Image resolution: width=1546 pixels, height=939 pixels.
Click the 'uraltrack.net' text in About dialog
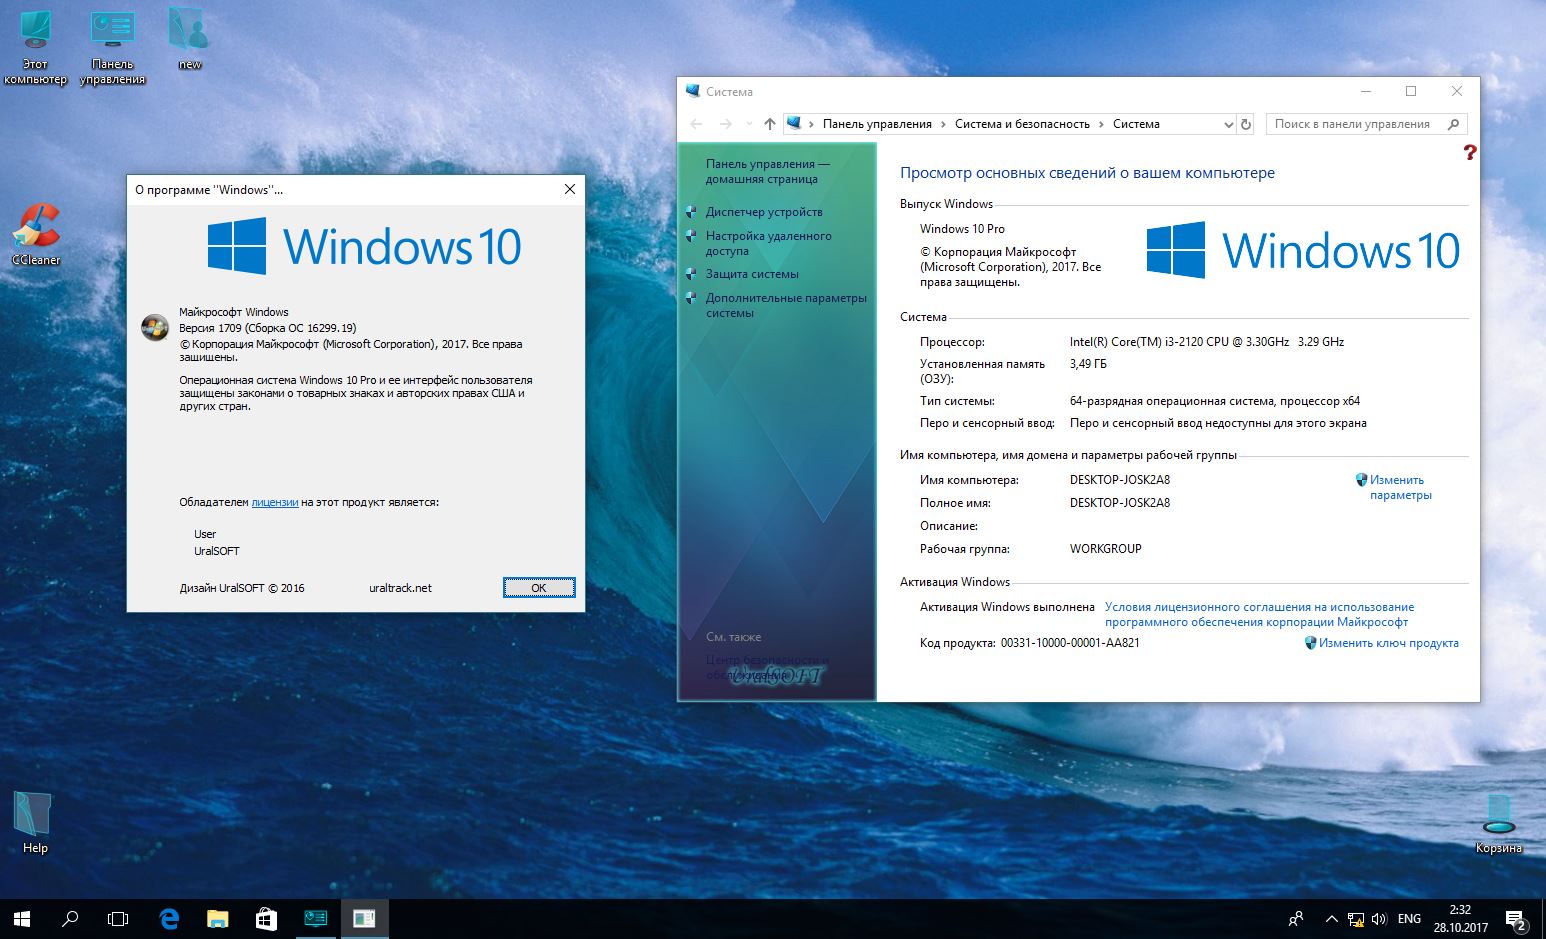coord(400,588)
